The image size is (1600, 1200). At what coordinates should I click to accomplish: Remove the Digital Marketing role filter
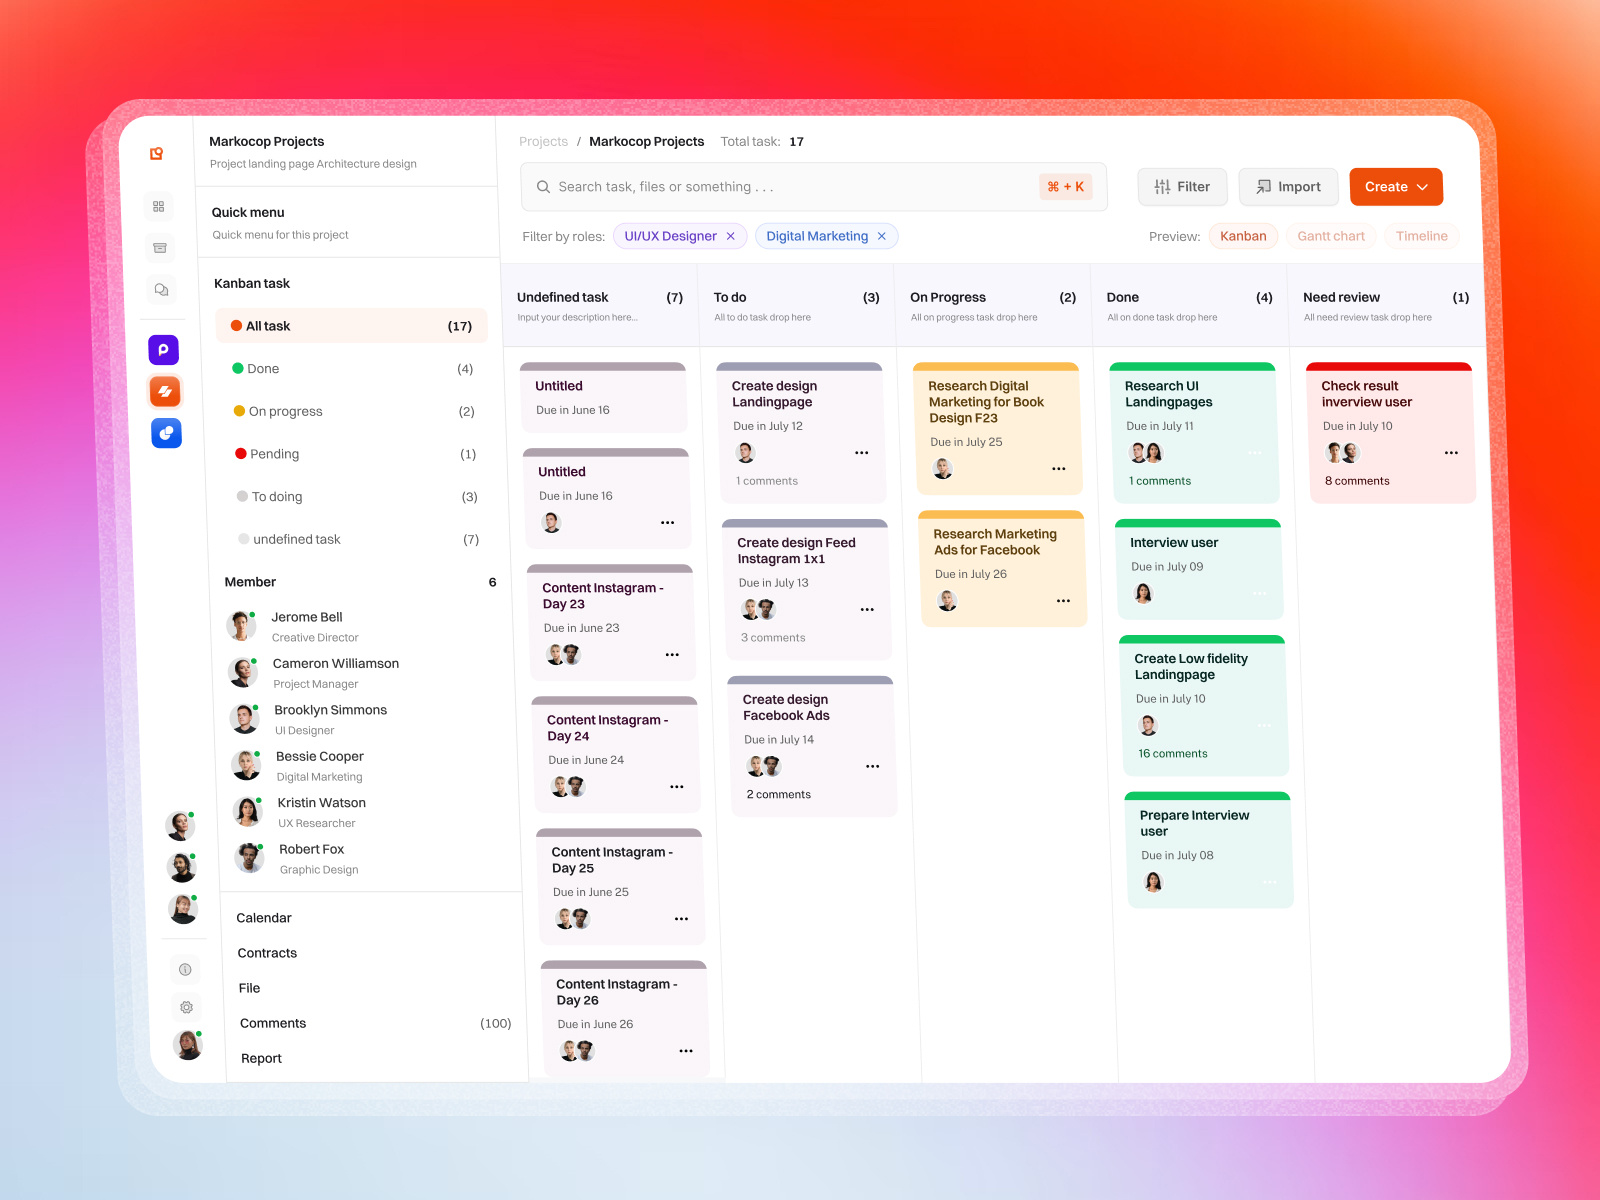(x=881, y=236)
